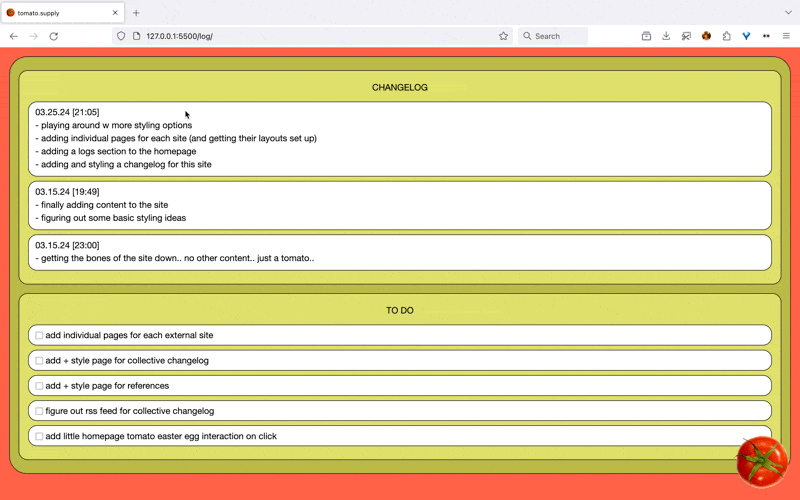Click the browser back arrow
The height and width of the screenshot is (500, 800).
[14, 36]
